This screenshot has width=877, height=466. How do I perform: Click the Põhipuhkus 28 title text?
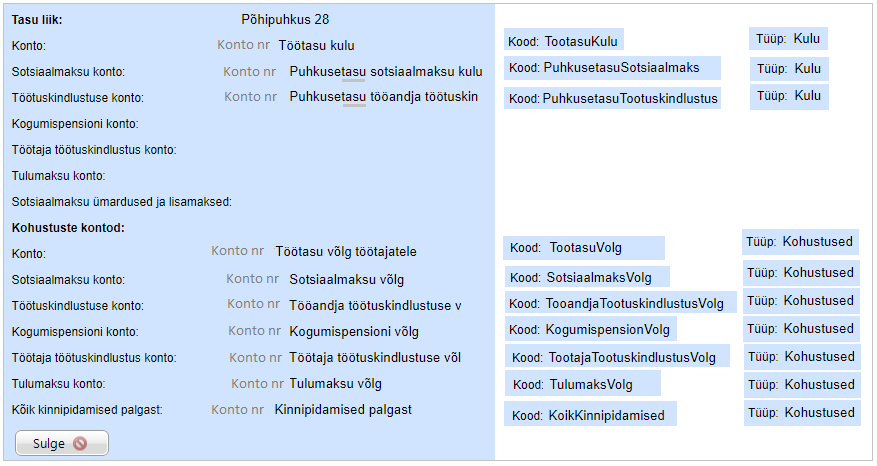(x=285, y=19)
